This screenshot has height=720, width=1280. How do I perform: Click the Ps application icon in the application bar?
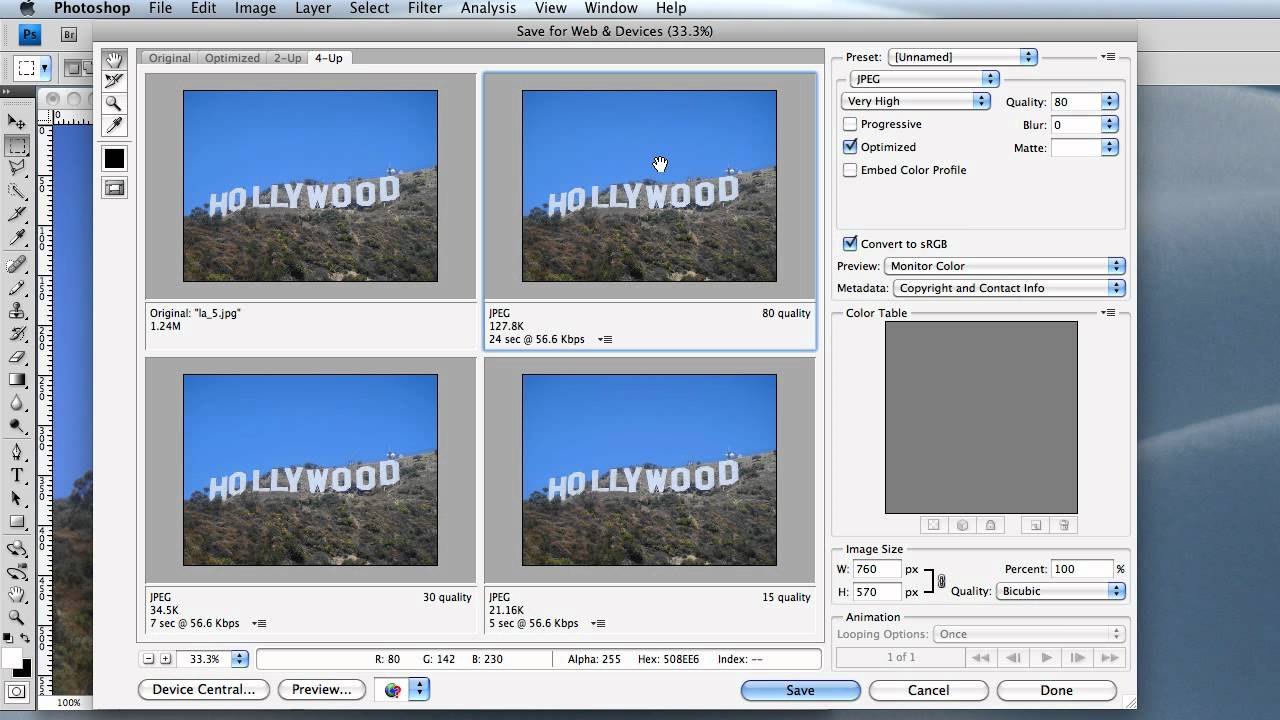pos(30,34)
